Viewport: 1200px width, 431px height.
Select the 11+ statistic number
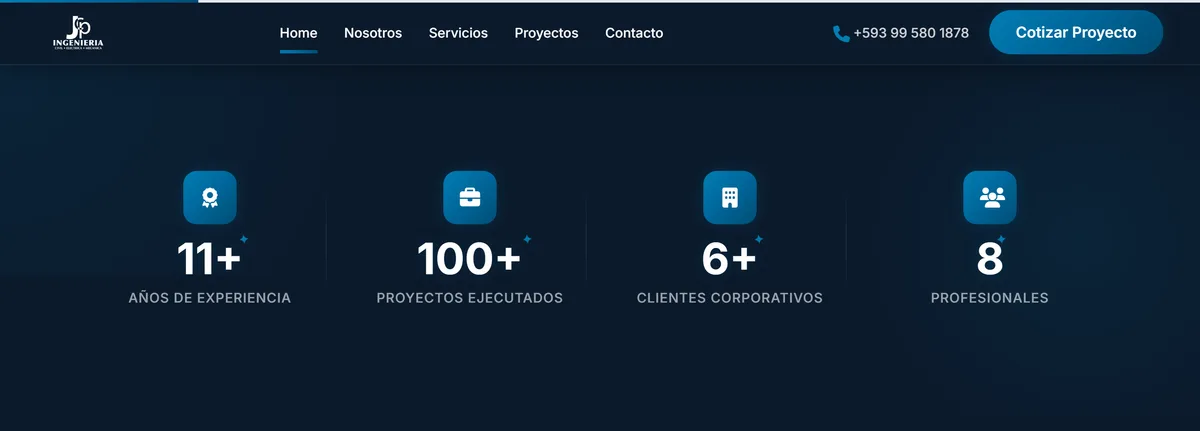click(209, 259)
